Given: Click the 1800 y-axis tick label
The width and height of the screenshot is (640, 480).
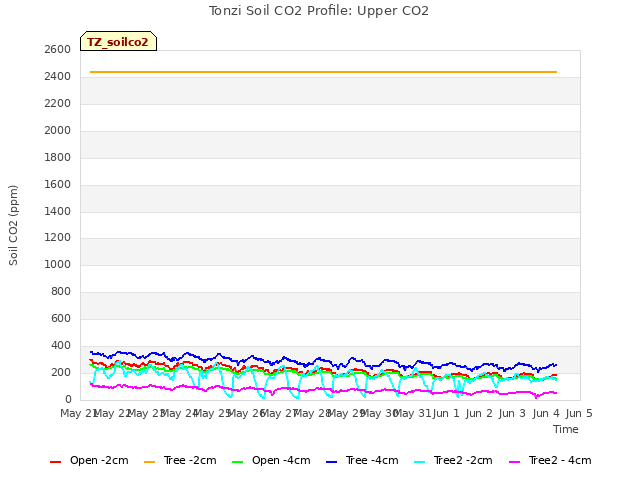Looking at the screenshot, I should coord(58,157).
